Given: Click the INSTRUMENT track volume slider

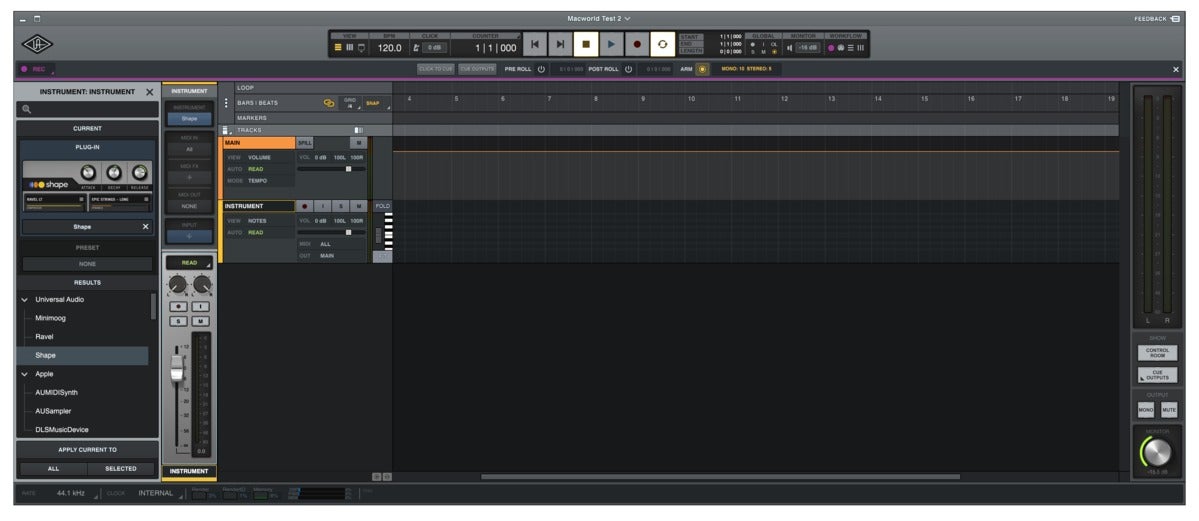Looking at the screenshot, I should 332,232.
